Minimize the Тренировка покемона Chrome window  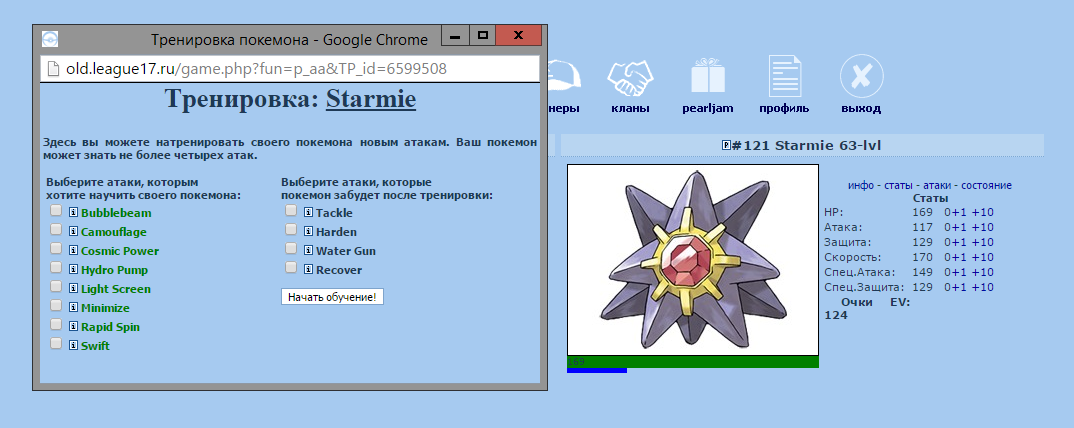point(455,35)
